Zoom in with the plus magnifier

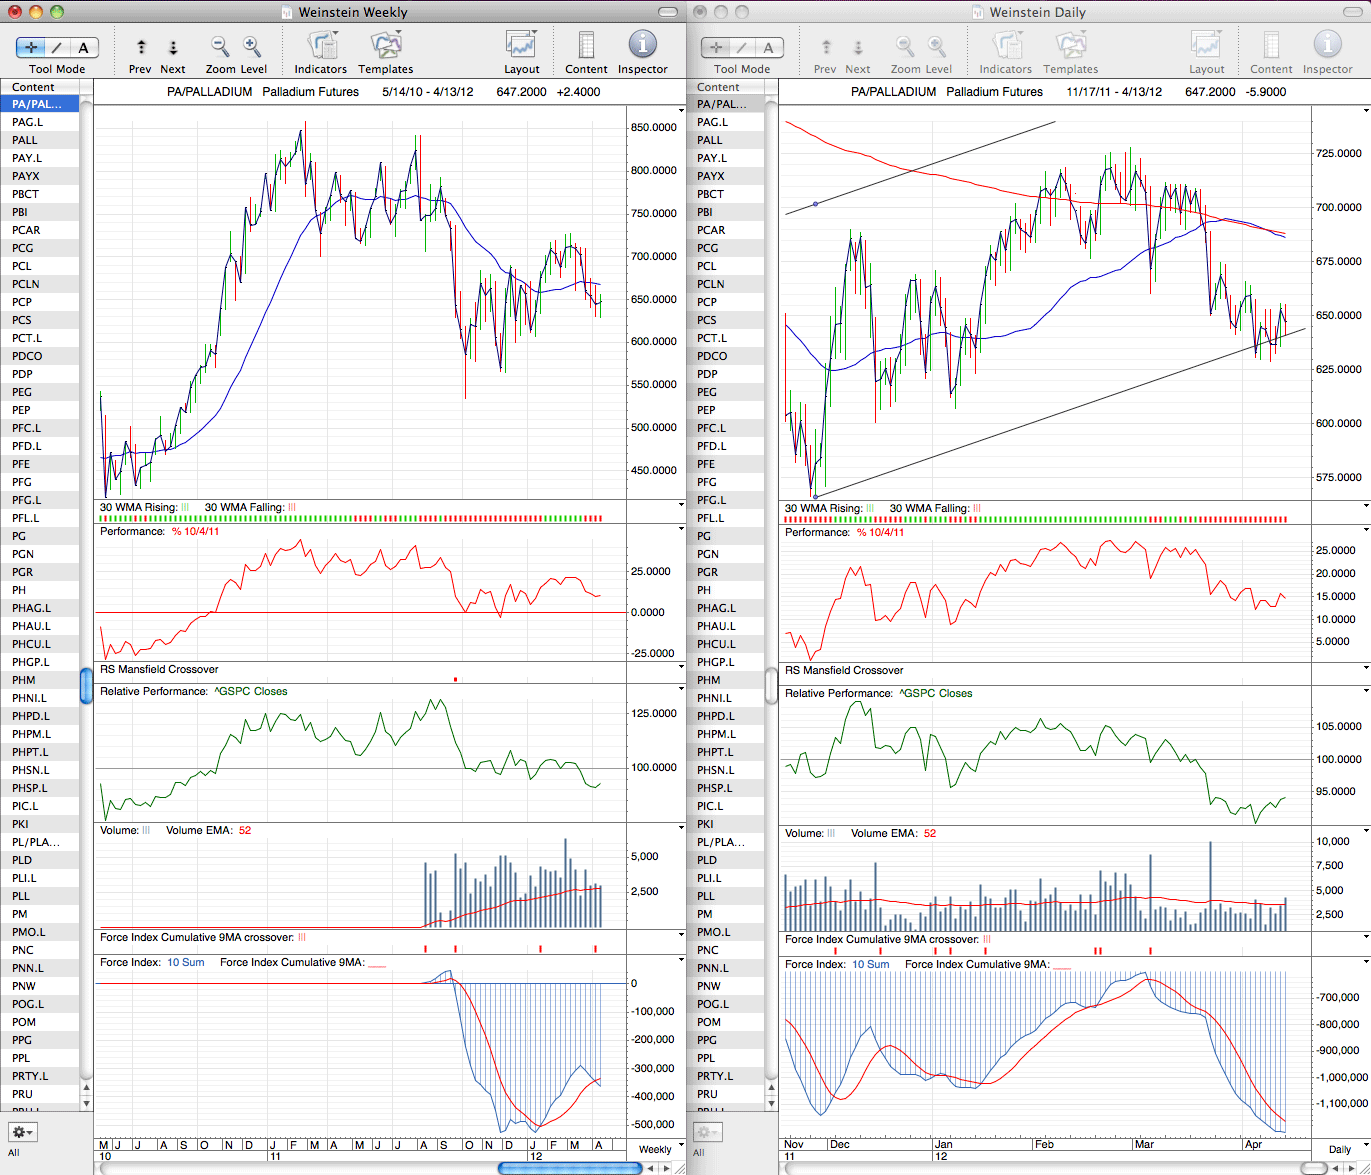[252, 46]
